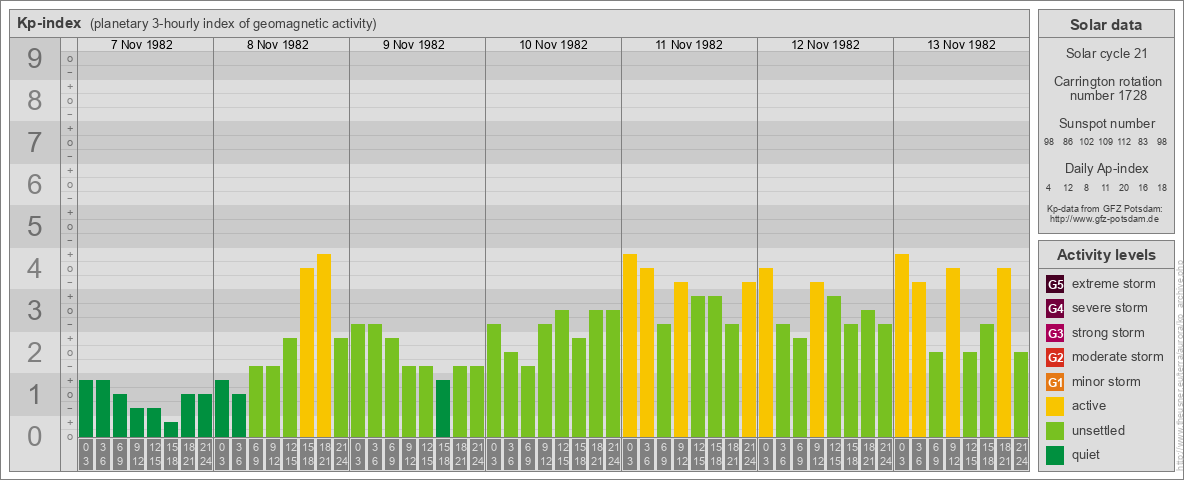This screenshot has width=1184, height=480.
Task: Select the G3 strong storm badge
Action: click(1055, 333)
